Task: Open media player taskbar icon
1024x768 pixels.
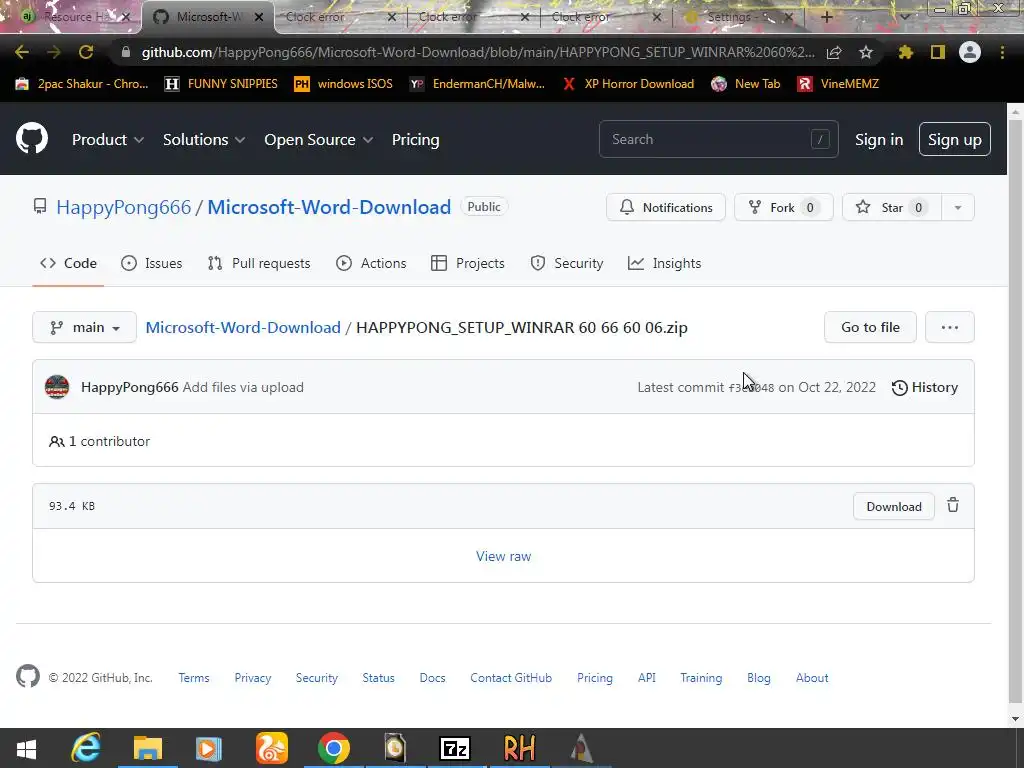Action: [x=209, y=748]
